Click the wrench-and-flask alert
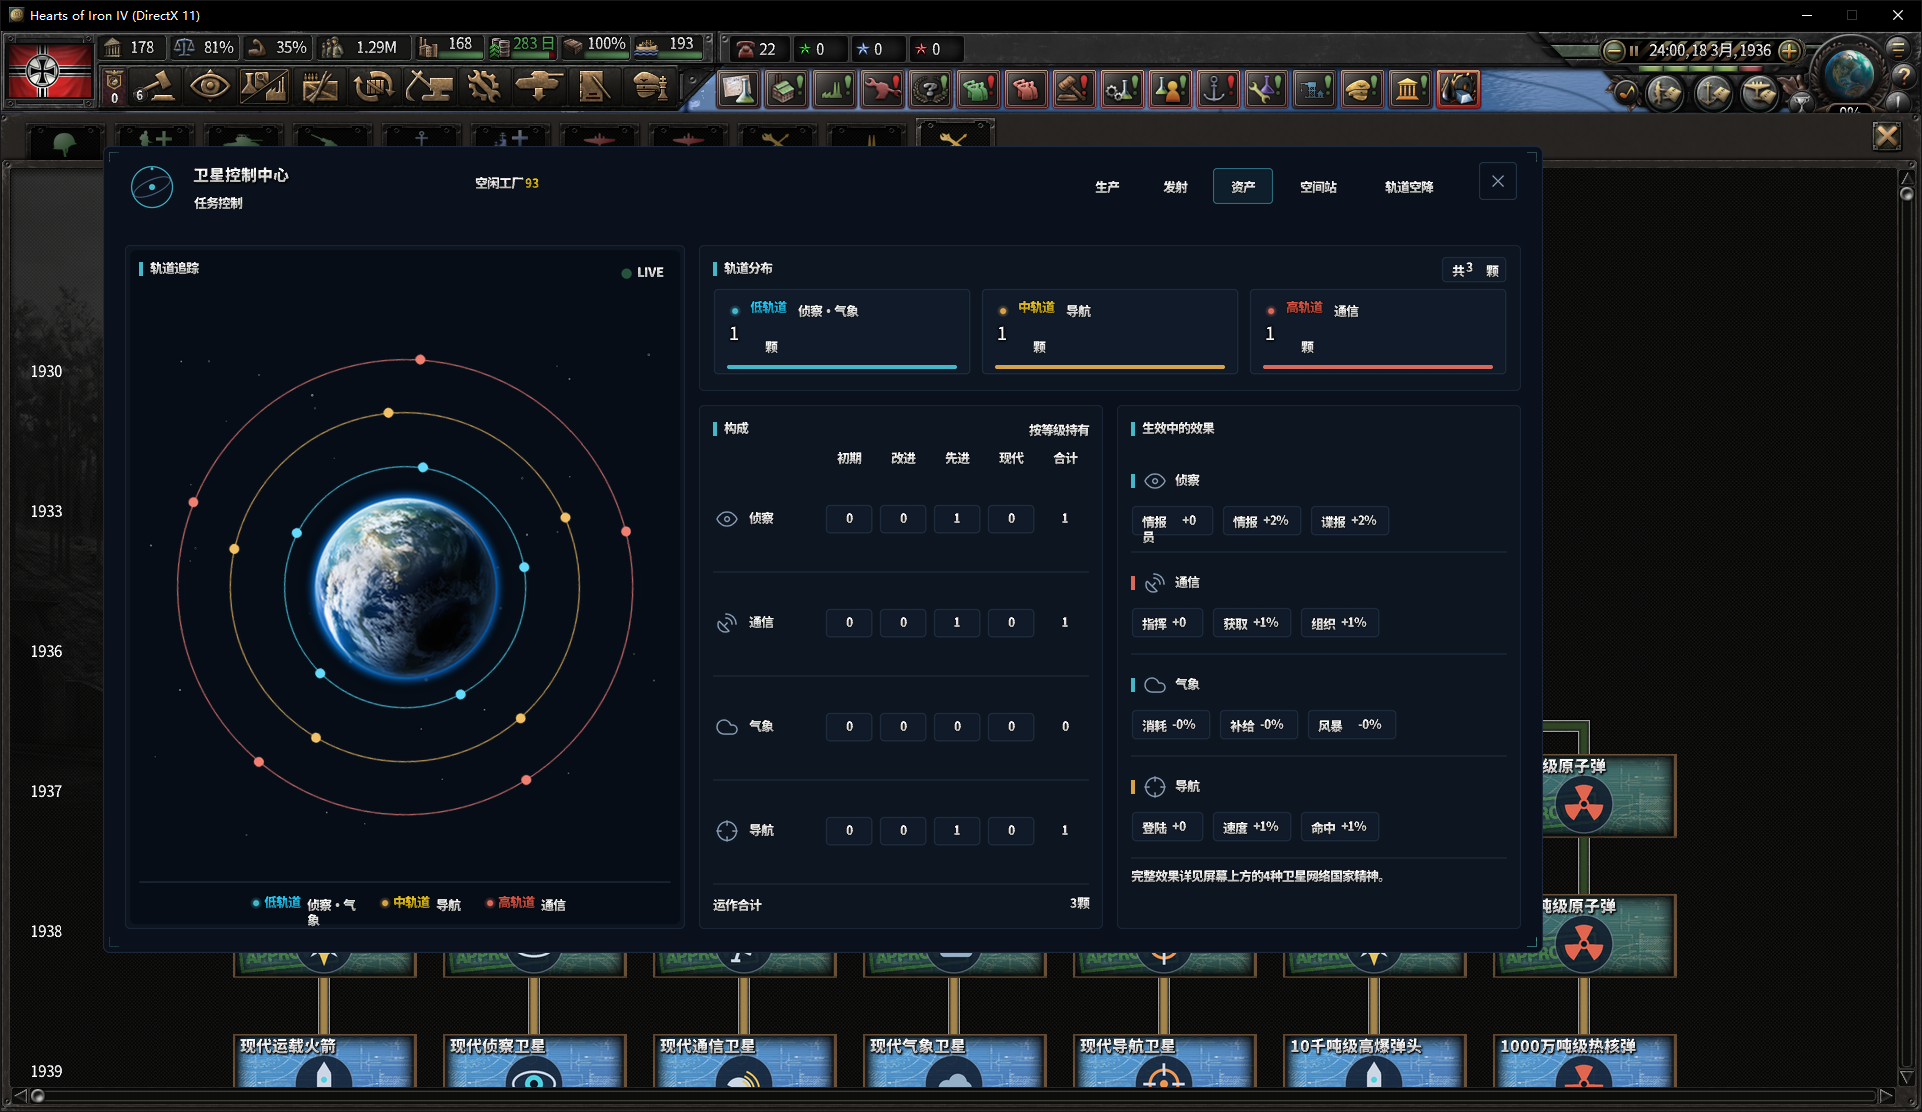 1266,89
